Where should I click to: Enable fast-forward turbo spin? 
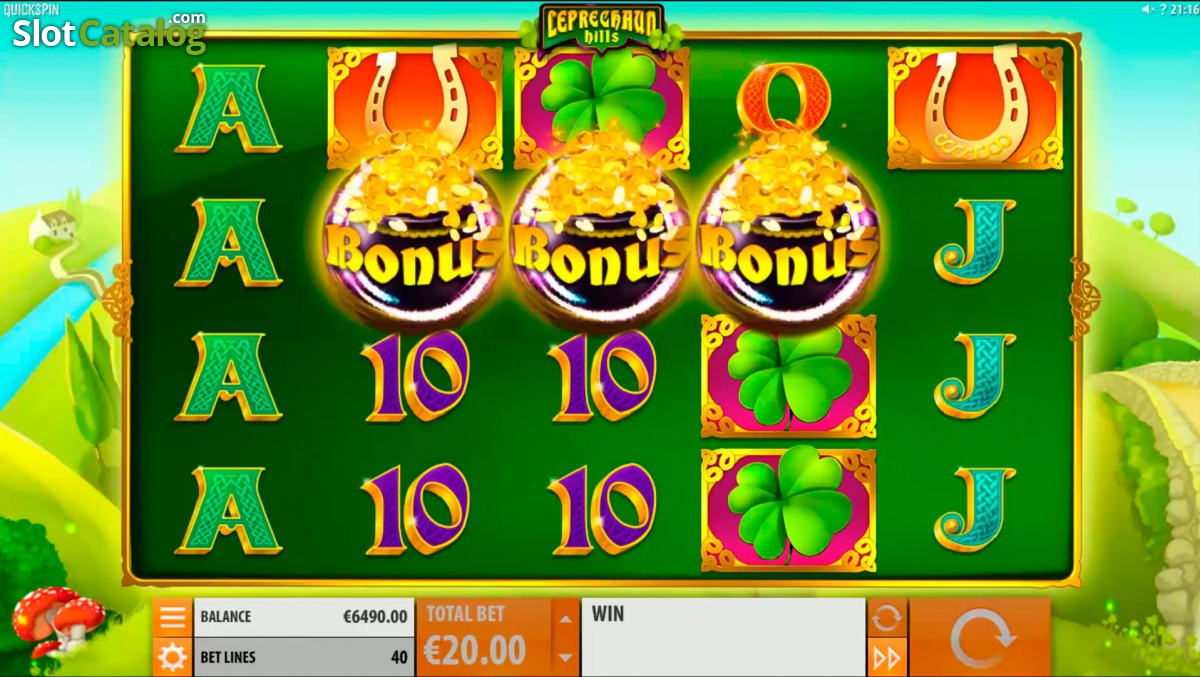coord(887,657)
